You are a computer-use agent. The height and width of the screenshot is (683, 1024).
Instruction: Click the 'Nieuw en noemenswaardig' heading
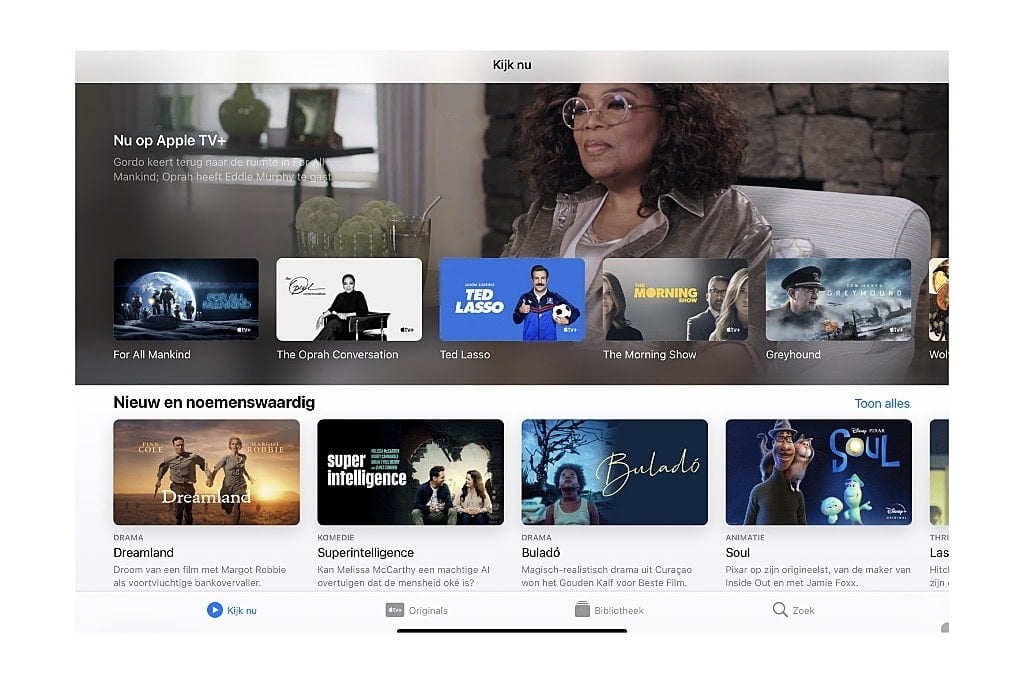[x=214, y=402]
